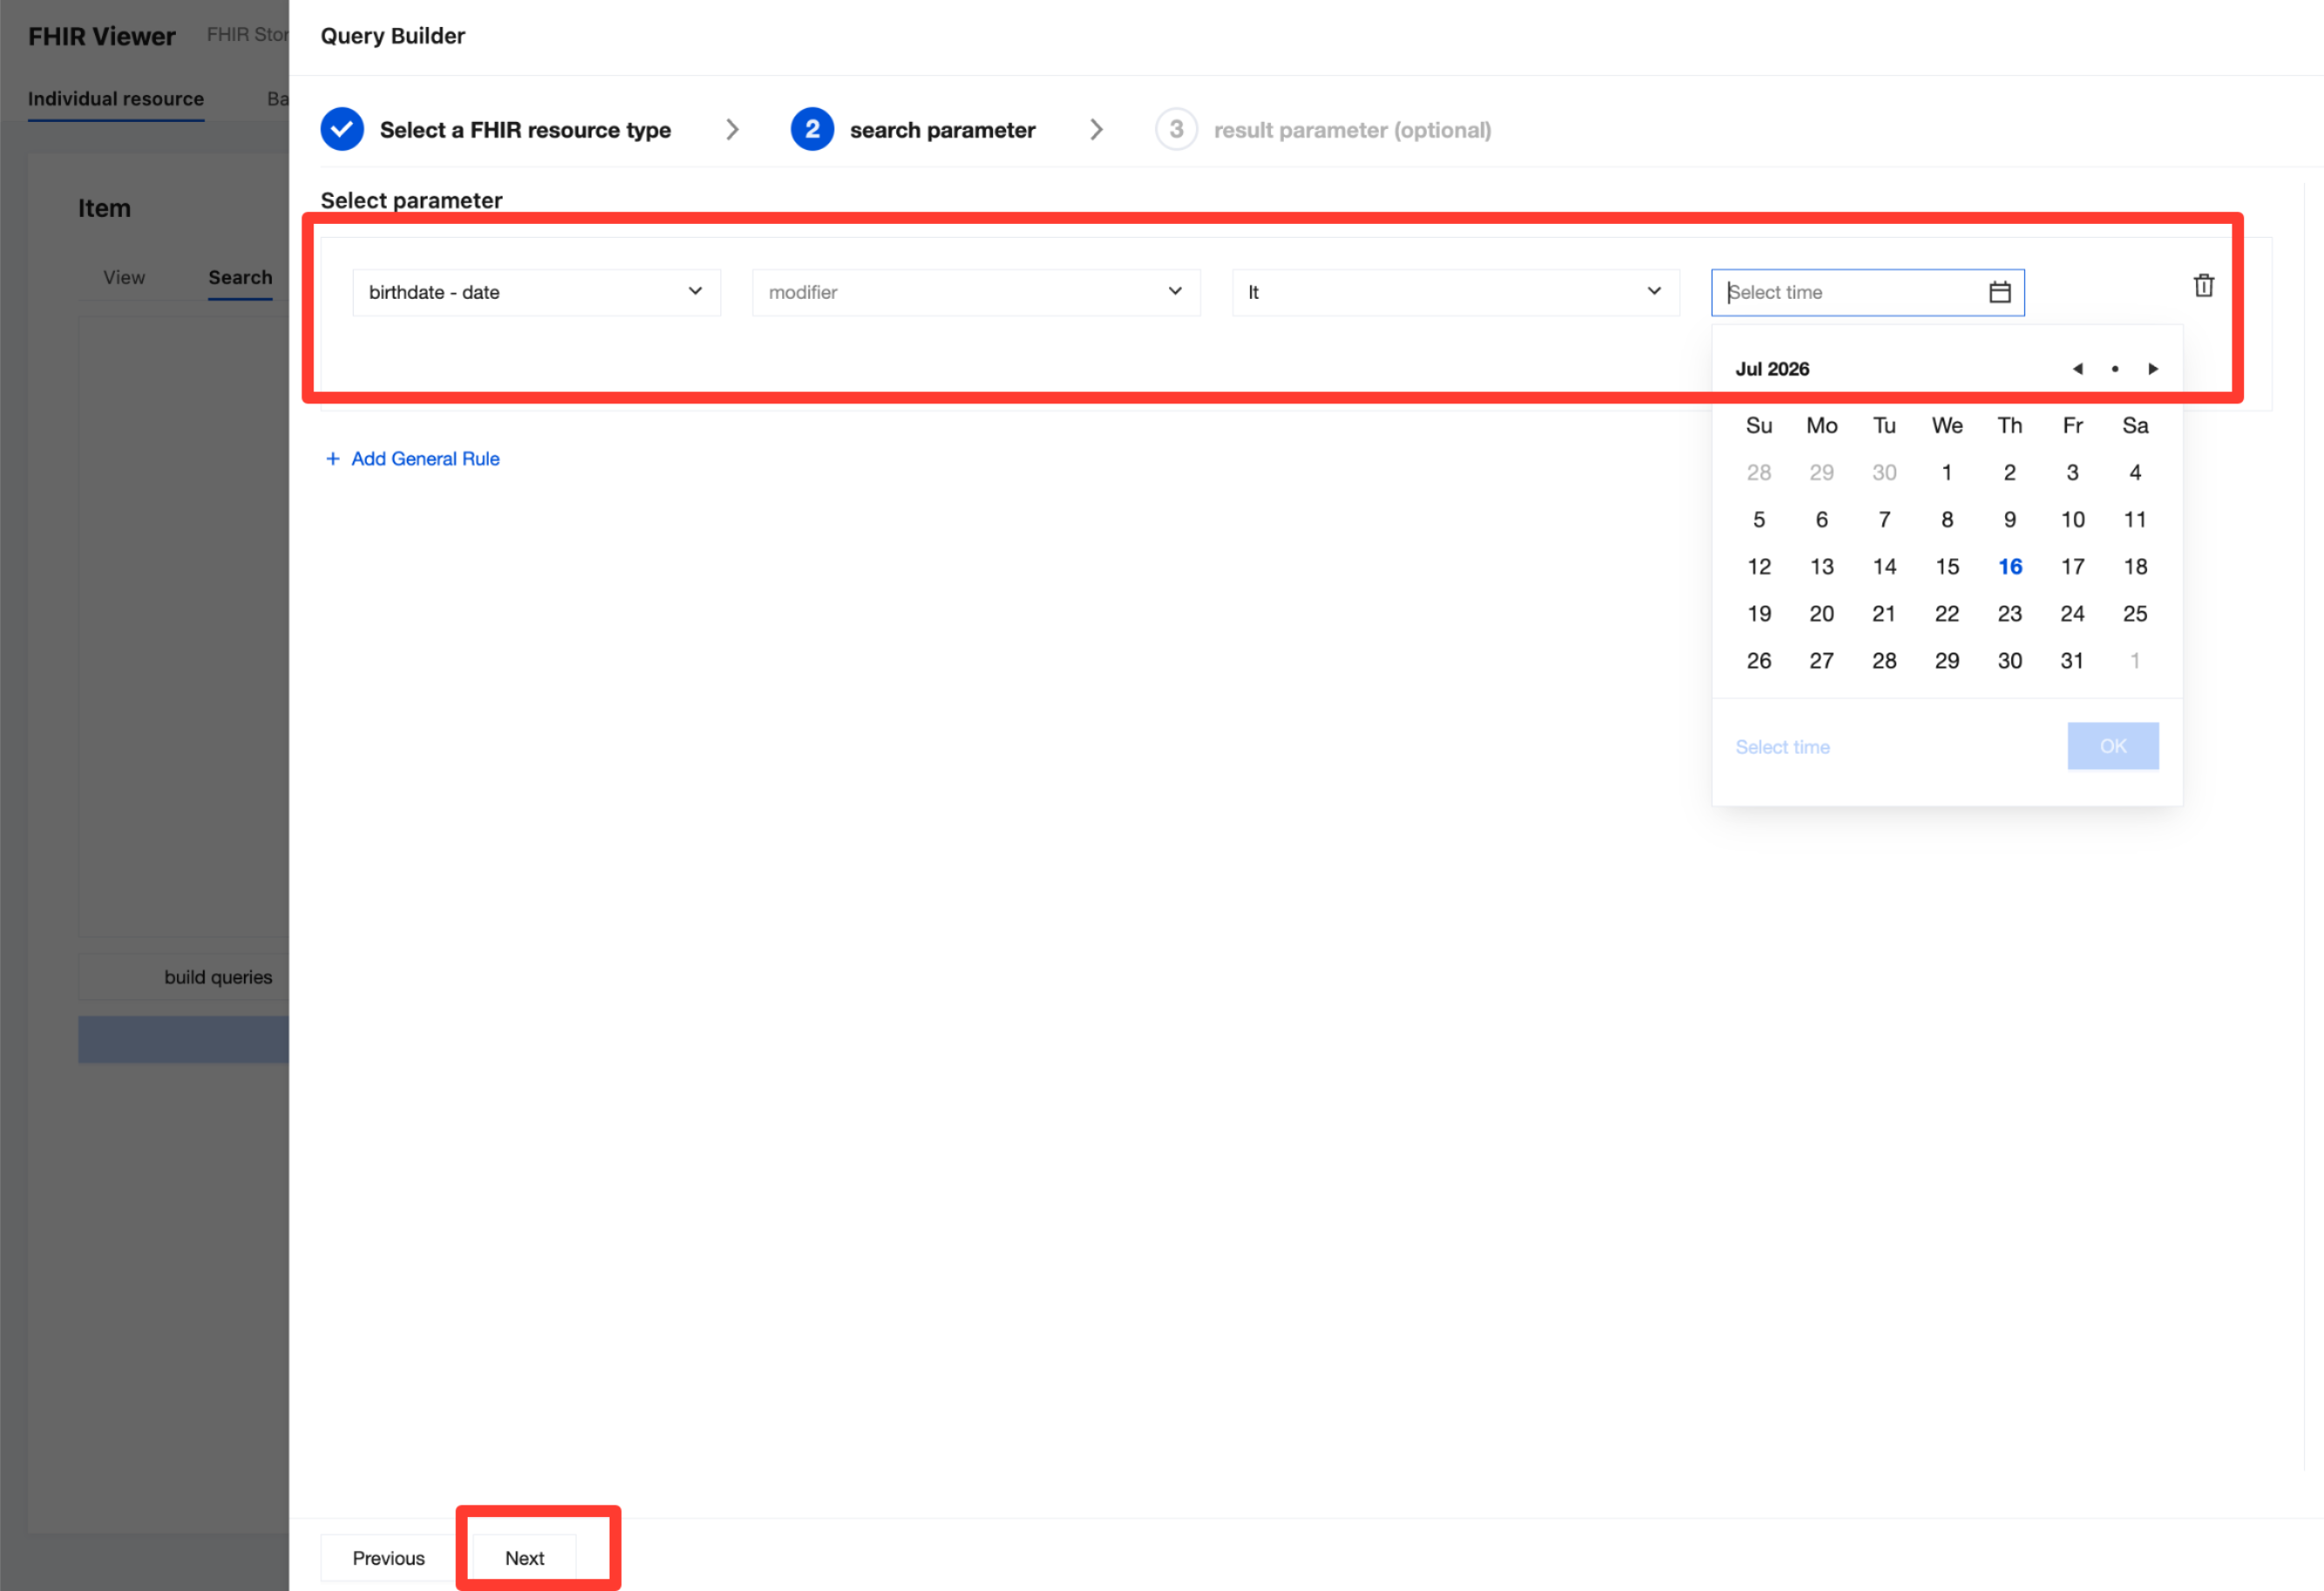Go to the previous month in the calendar

coord(2077,369)
